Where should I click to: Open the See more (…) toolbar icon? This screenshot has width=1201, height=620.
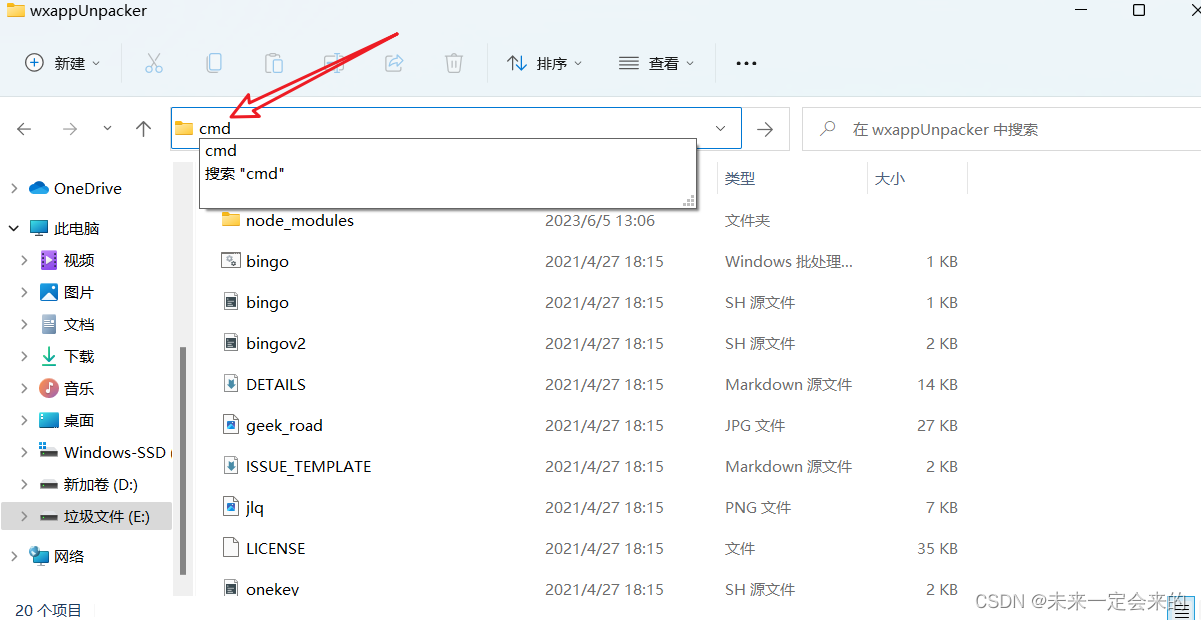point(746,62)
